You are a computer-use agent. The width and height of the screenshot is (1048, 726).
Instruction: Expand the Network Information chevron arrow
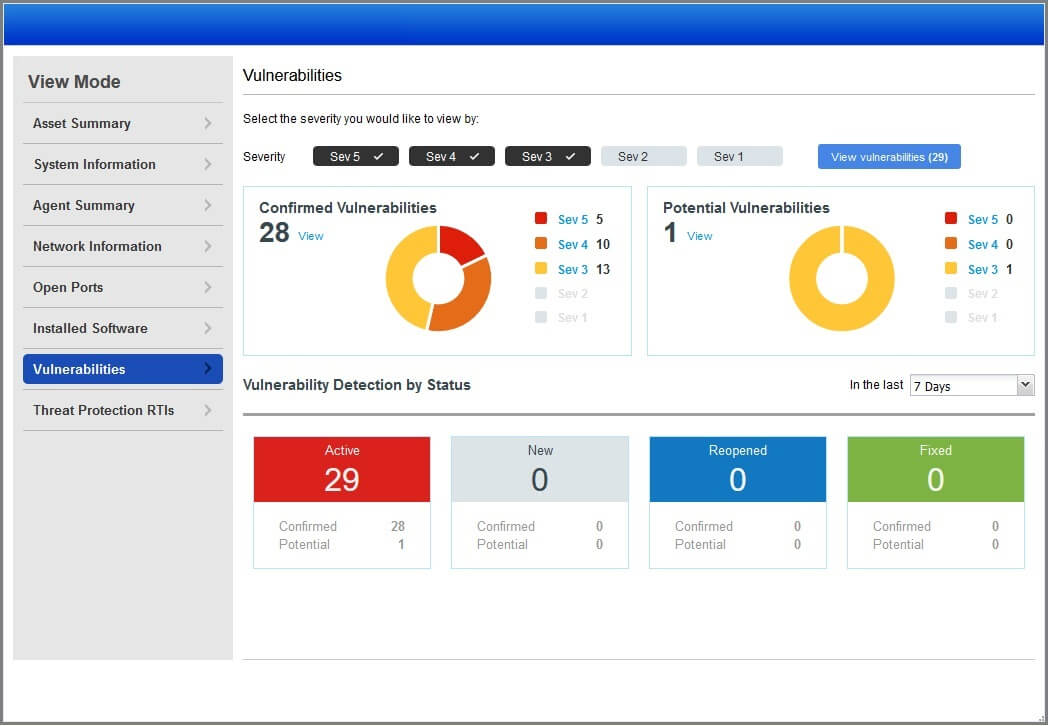(208, 246)
